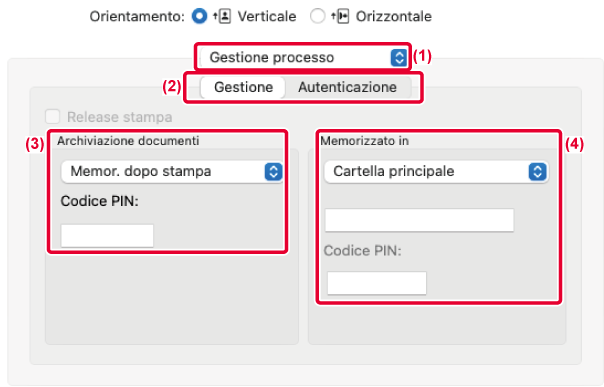Open the Gestione processo popup menu
This screenshot has height=387, width=604.
coord(304,58)
